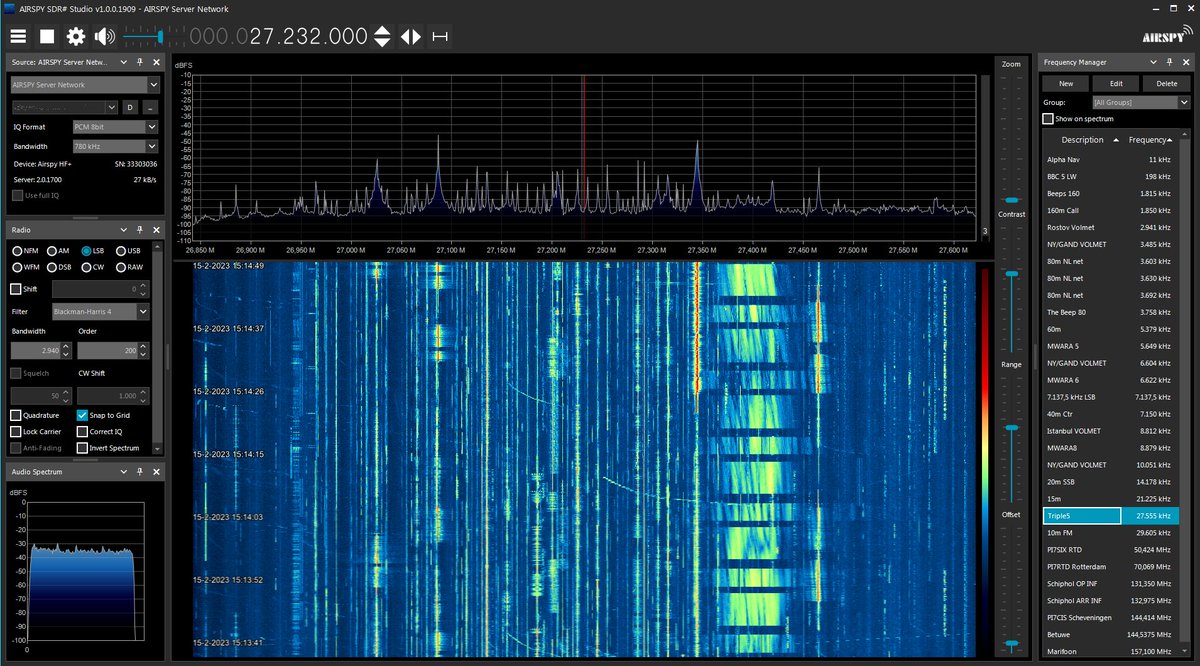
Task: Click the filter Order 200 stepper
Action: click(x=145, y=351)
